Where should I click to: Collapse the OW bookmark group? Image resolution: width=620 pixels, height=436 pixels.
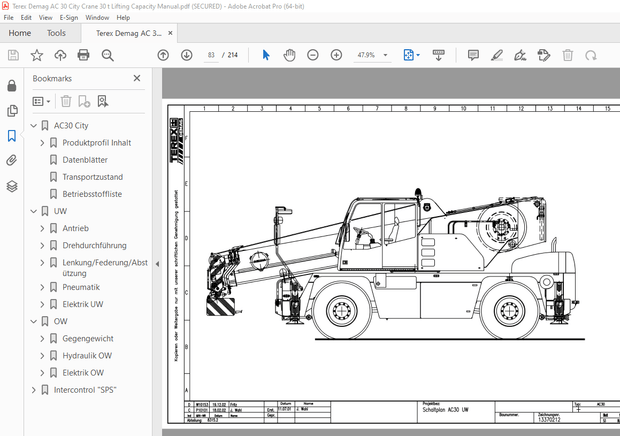[34, 321]
